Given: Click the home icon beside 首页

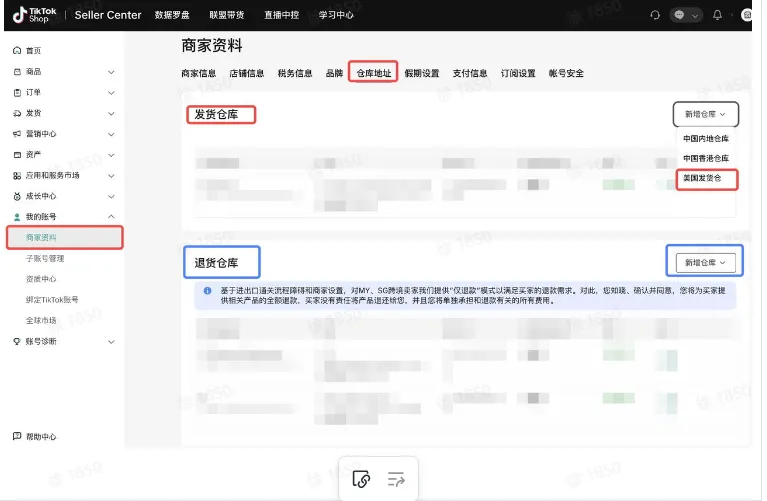Looking at the screenshot, I should click(x=17, y=50).
